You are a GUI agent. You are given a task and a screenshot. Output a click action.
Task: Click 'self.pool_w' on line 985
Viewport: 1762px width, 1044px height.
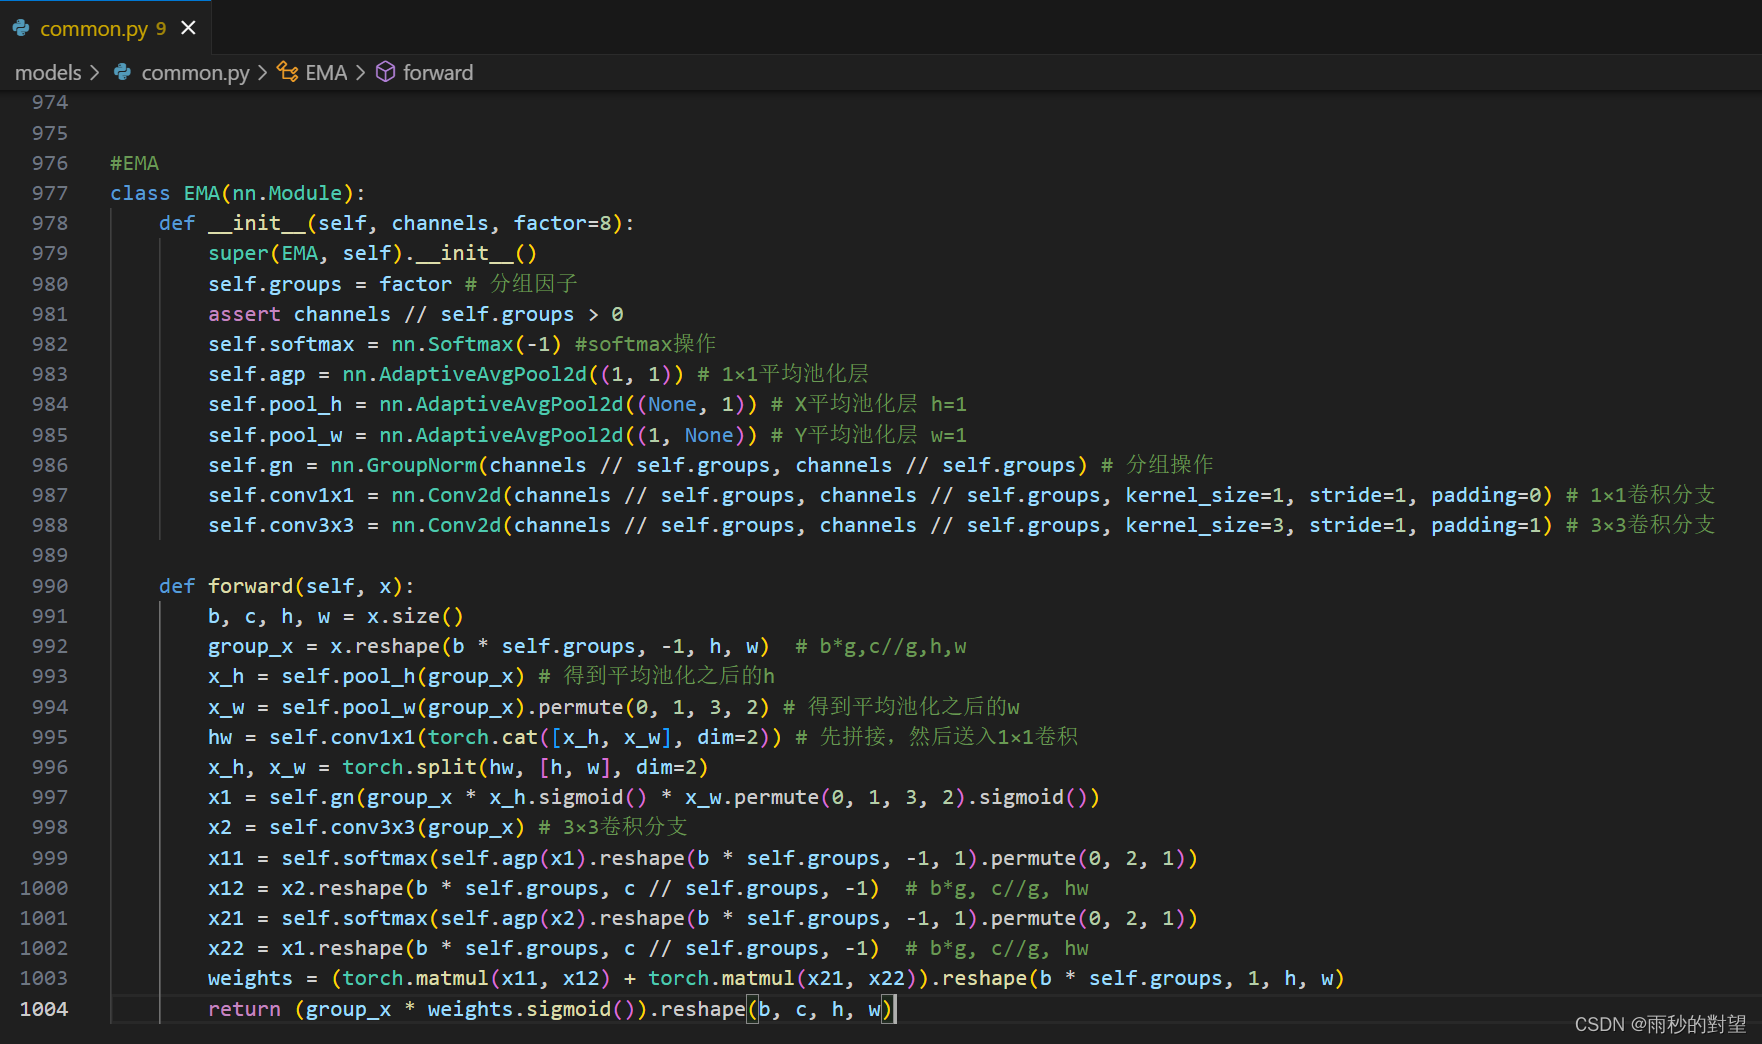click(275, 435)
